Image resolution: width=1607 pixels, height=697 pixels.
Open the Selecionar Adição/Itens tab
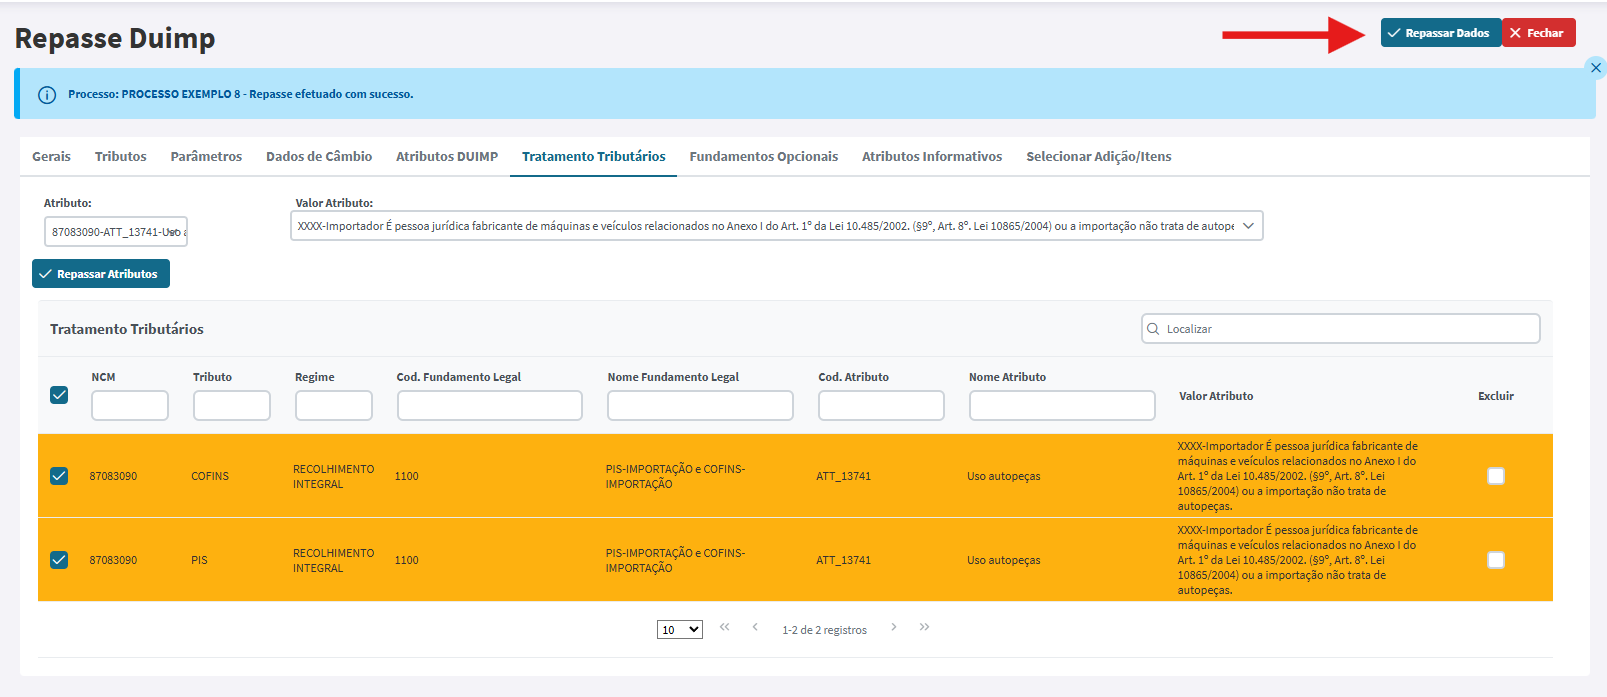tap(1099, 156)
